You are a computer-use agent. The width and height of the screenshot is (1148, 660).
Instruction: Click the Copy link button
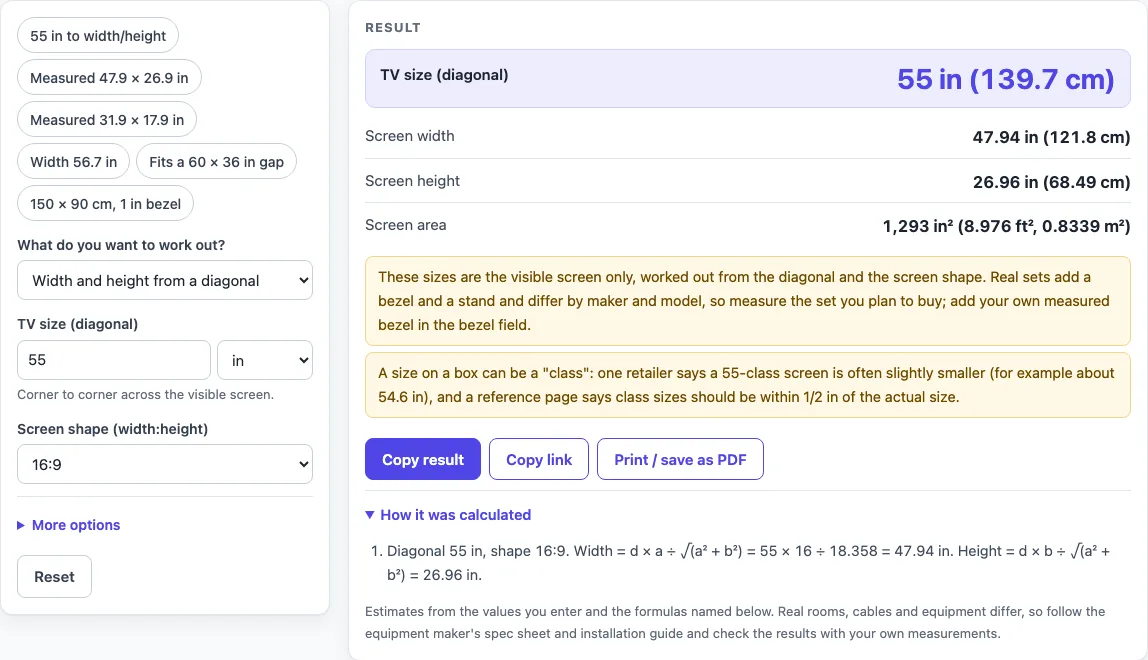coord(539,459)
